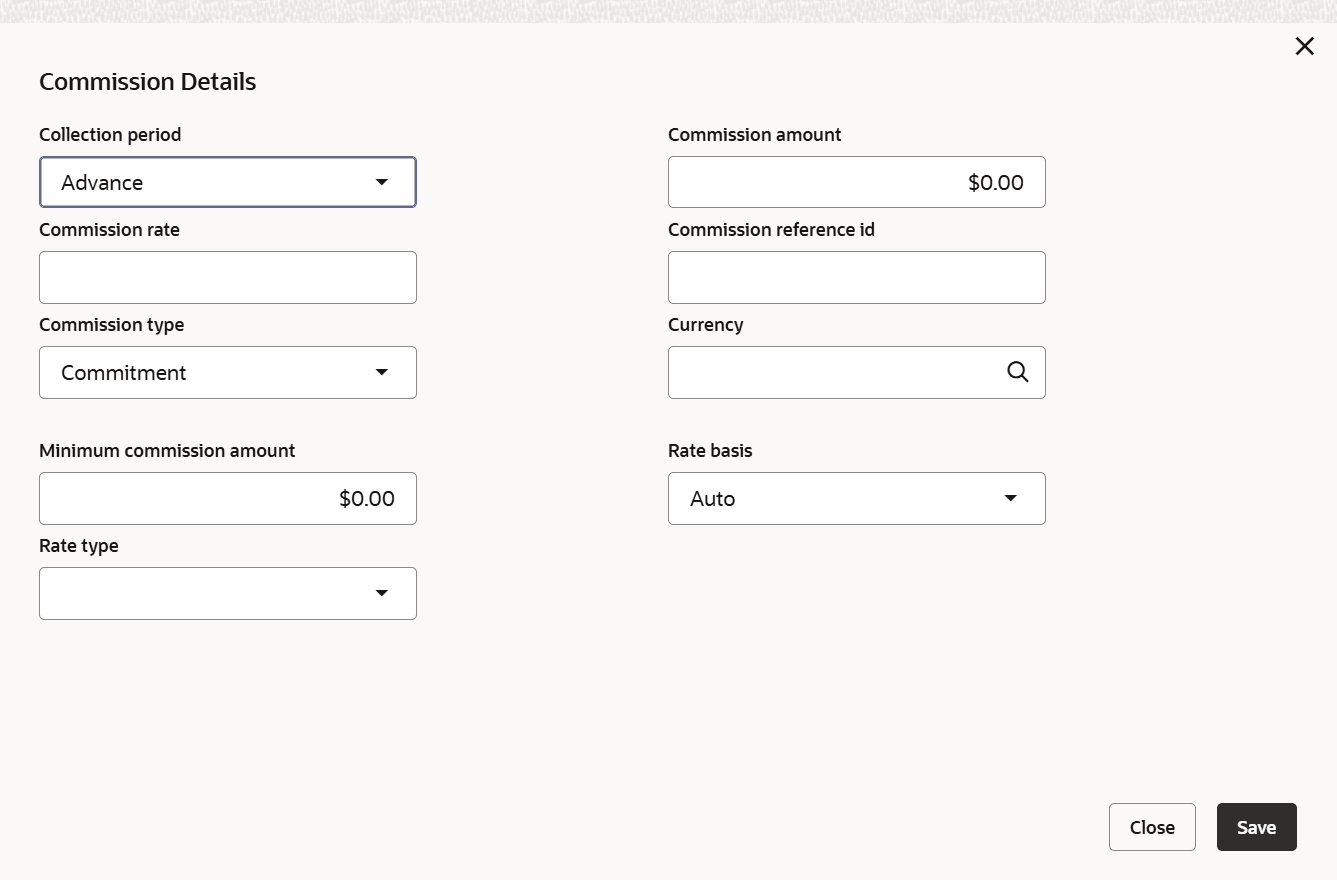
Task: Click the Rate type label text
Action: [x=79, y=546]
